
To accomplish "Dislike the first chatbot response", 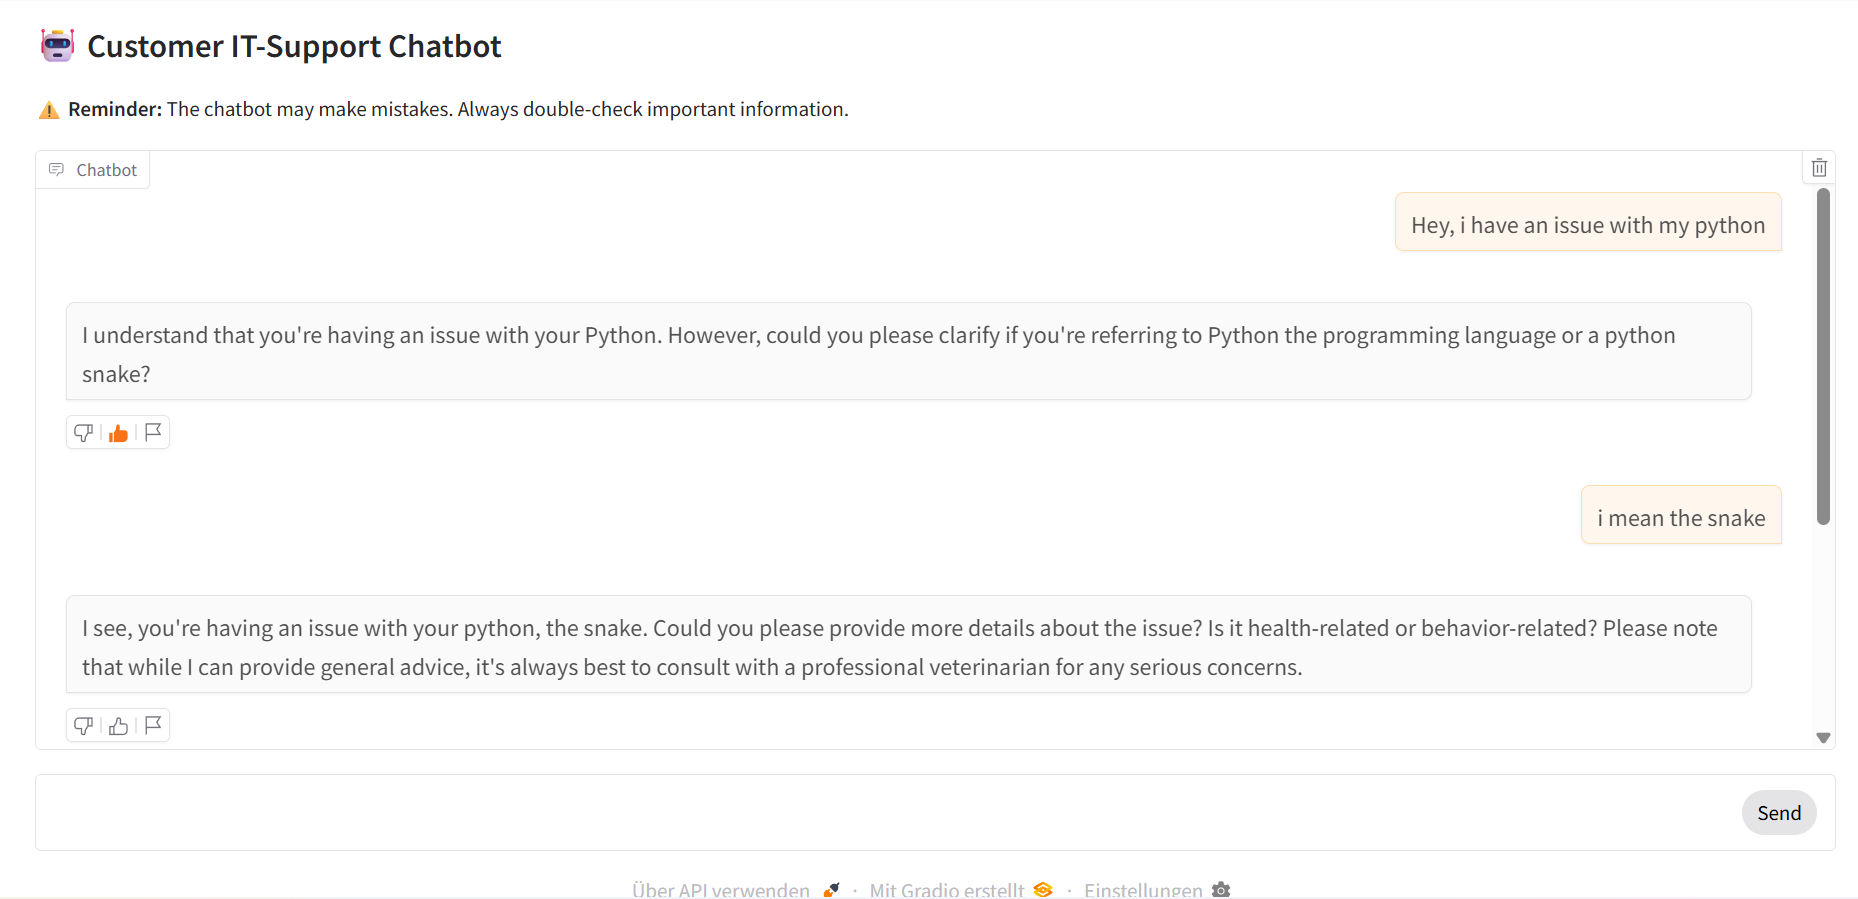I will [x=84, y=433].
